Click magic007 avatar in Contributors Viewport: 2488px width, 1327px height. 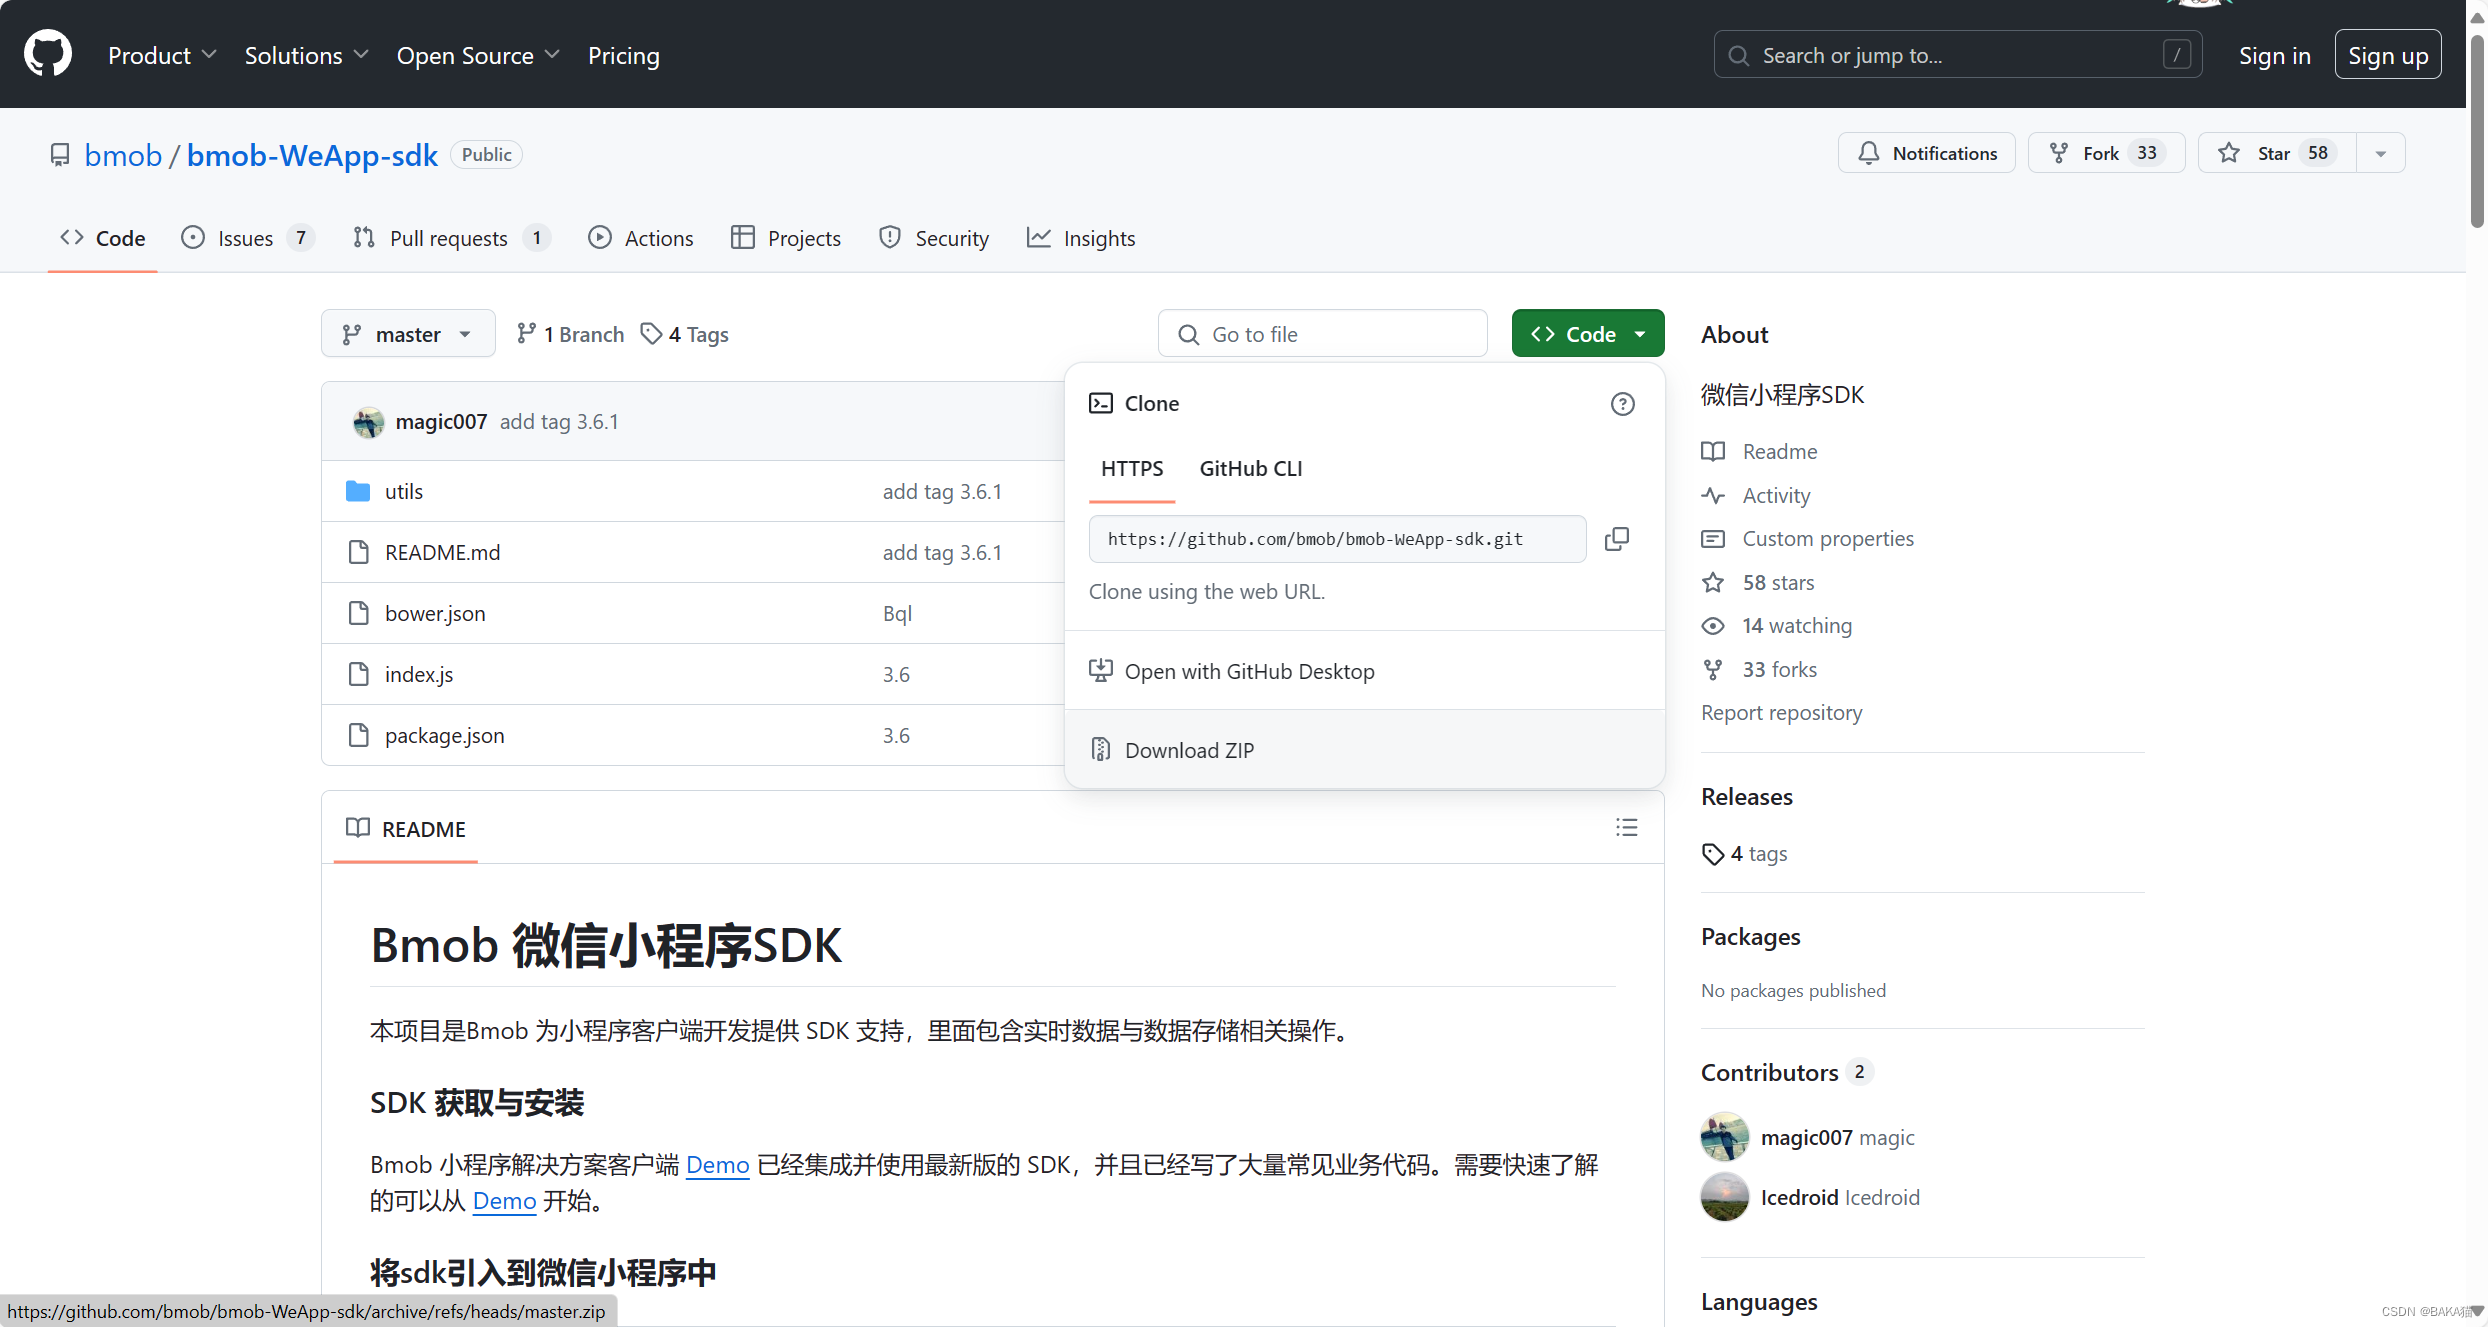(1724, 1137)
